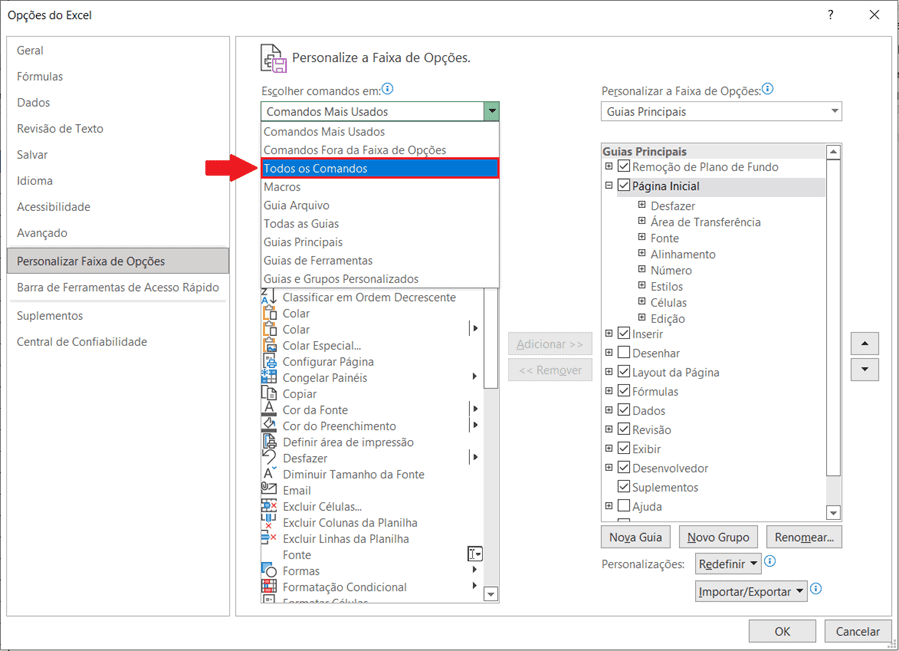Move selected tab up with the up arrow
The image size is (899, 651).
(x=865, y=344)
